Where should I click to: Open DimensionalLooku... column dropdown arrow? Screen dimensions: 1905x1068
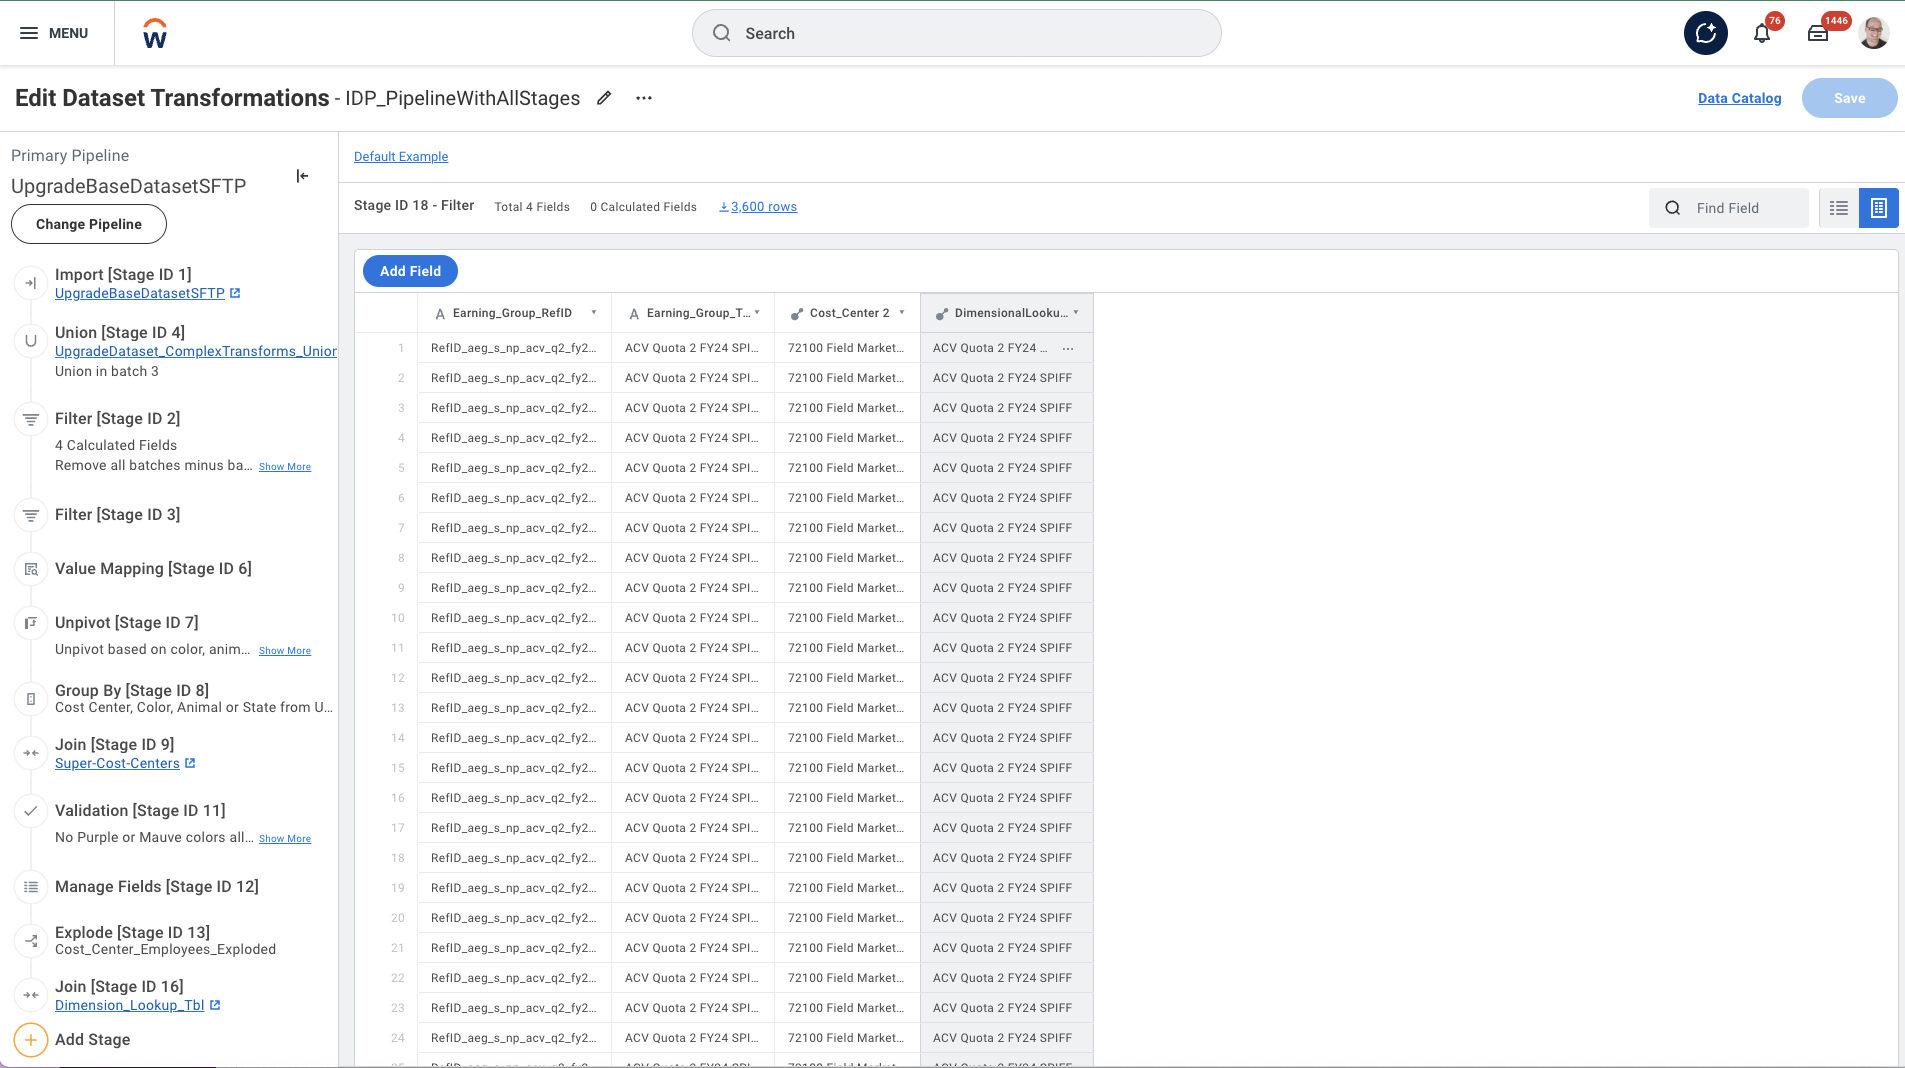click(1076, 313)
